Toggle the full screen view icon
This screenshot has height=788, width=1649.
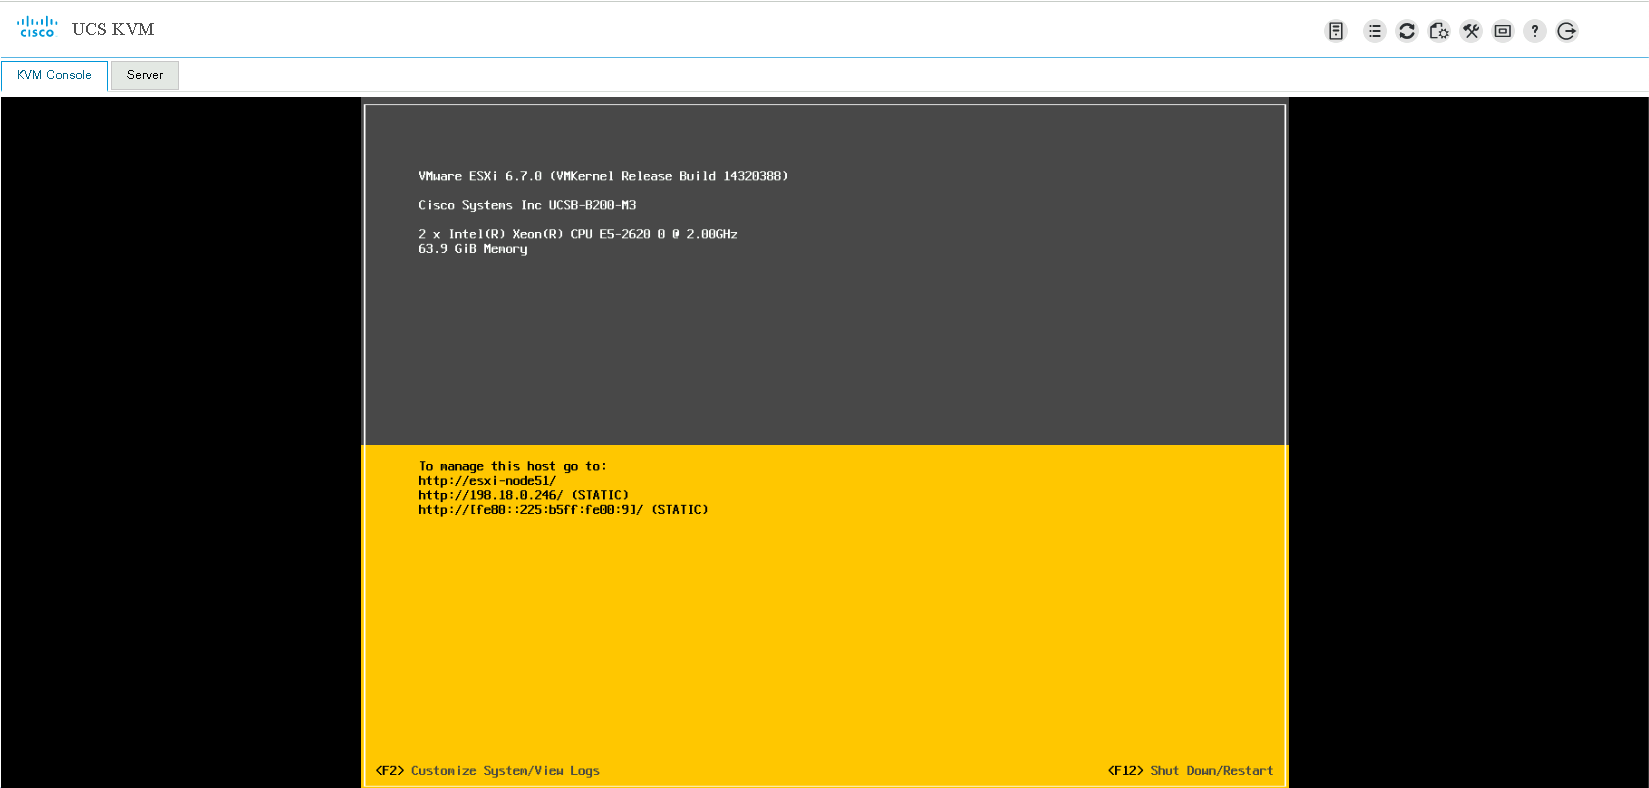[1503, 31]
